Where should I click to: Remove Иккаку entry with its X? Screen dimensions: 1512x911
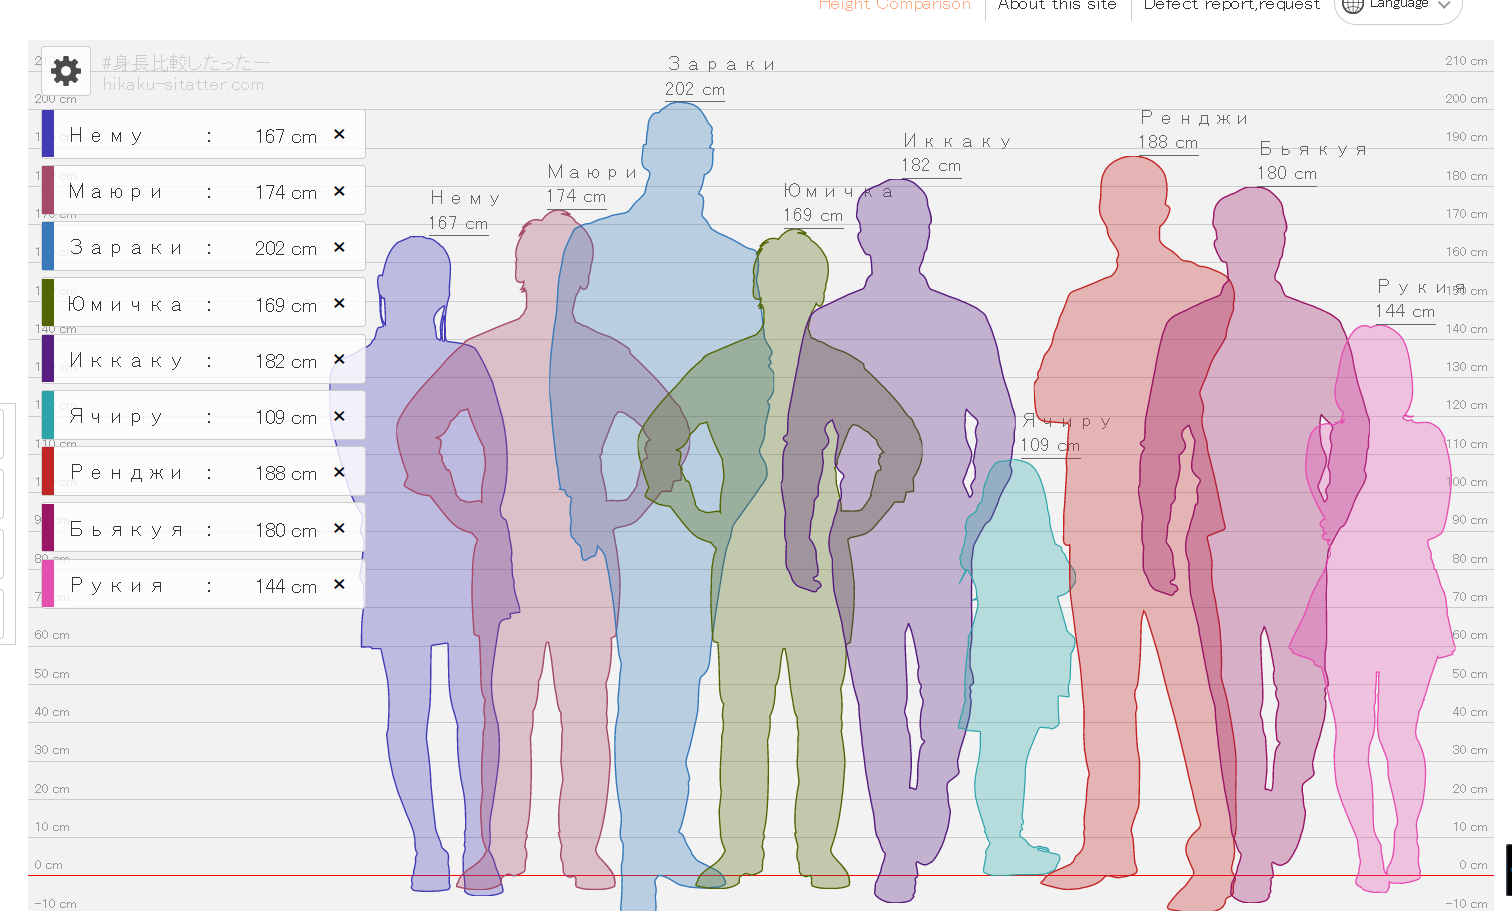pyautogui.click(x=339, y=358)
